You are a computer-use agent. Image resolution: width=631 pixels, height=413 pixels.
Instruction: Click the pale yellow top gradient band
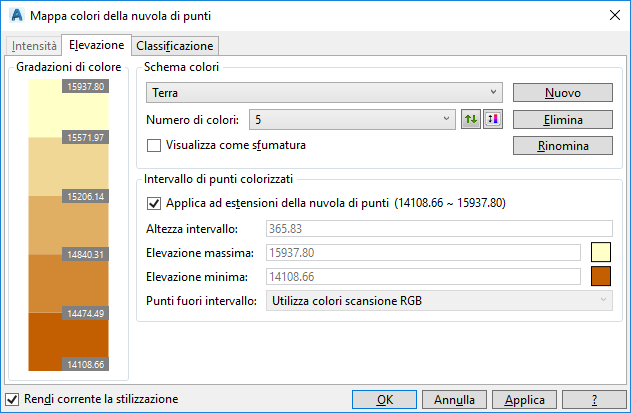pos(68,108)
